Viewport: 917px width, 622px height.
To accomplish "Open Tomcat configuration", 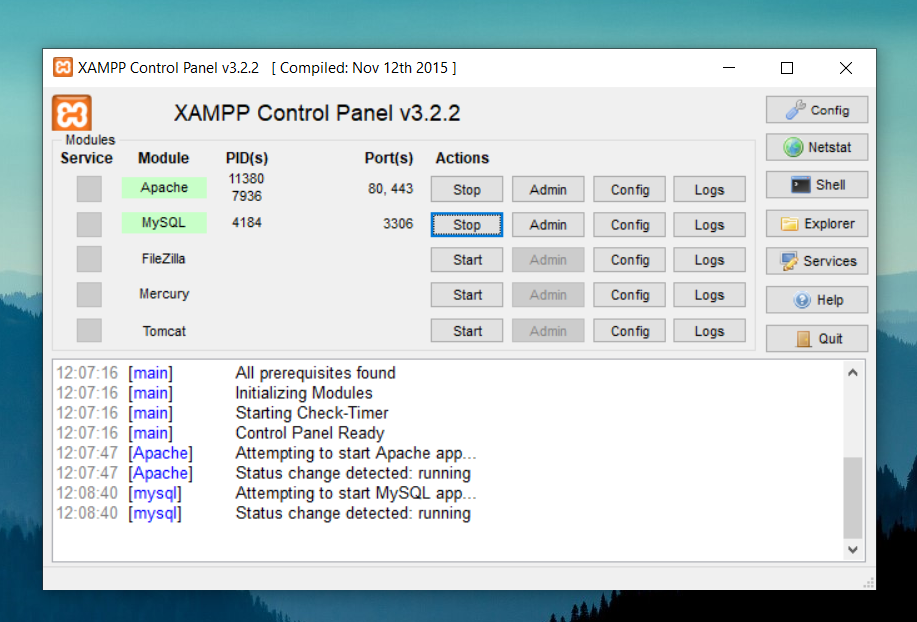I will pyautogui.click(x=628, y=330).
